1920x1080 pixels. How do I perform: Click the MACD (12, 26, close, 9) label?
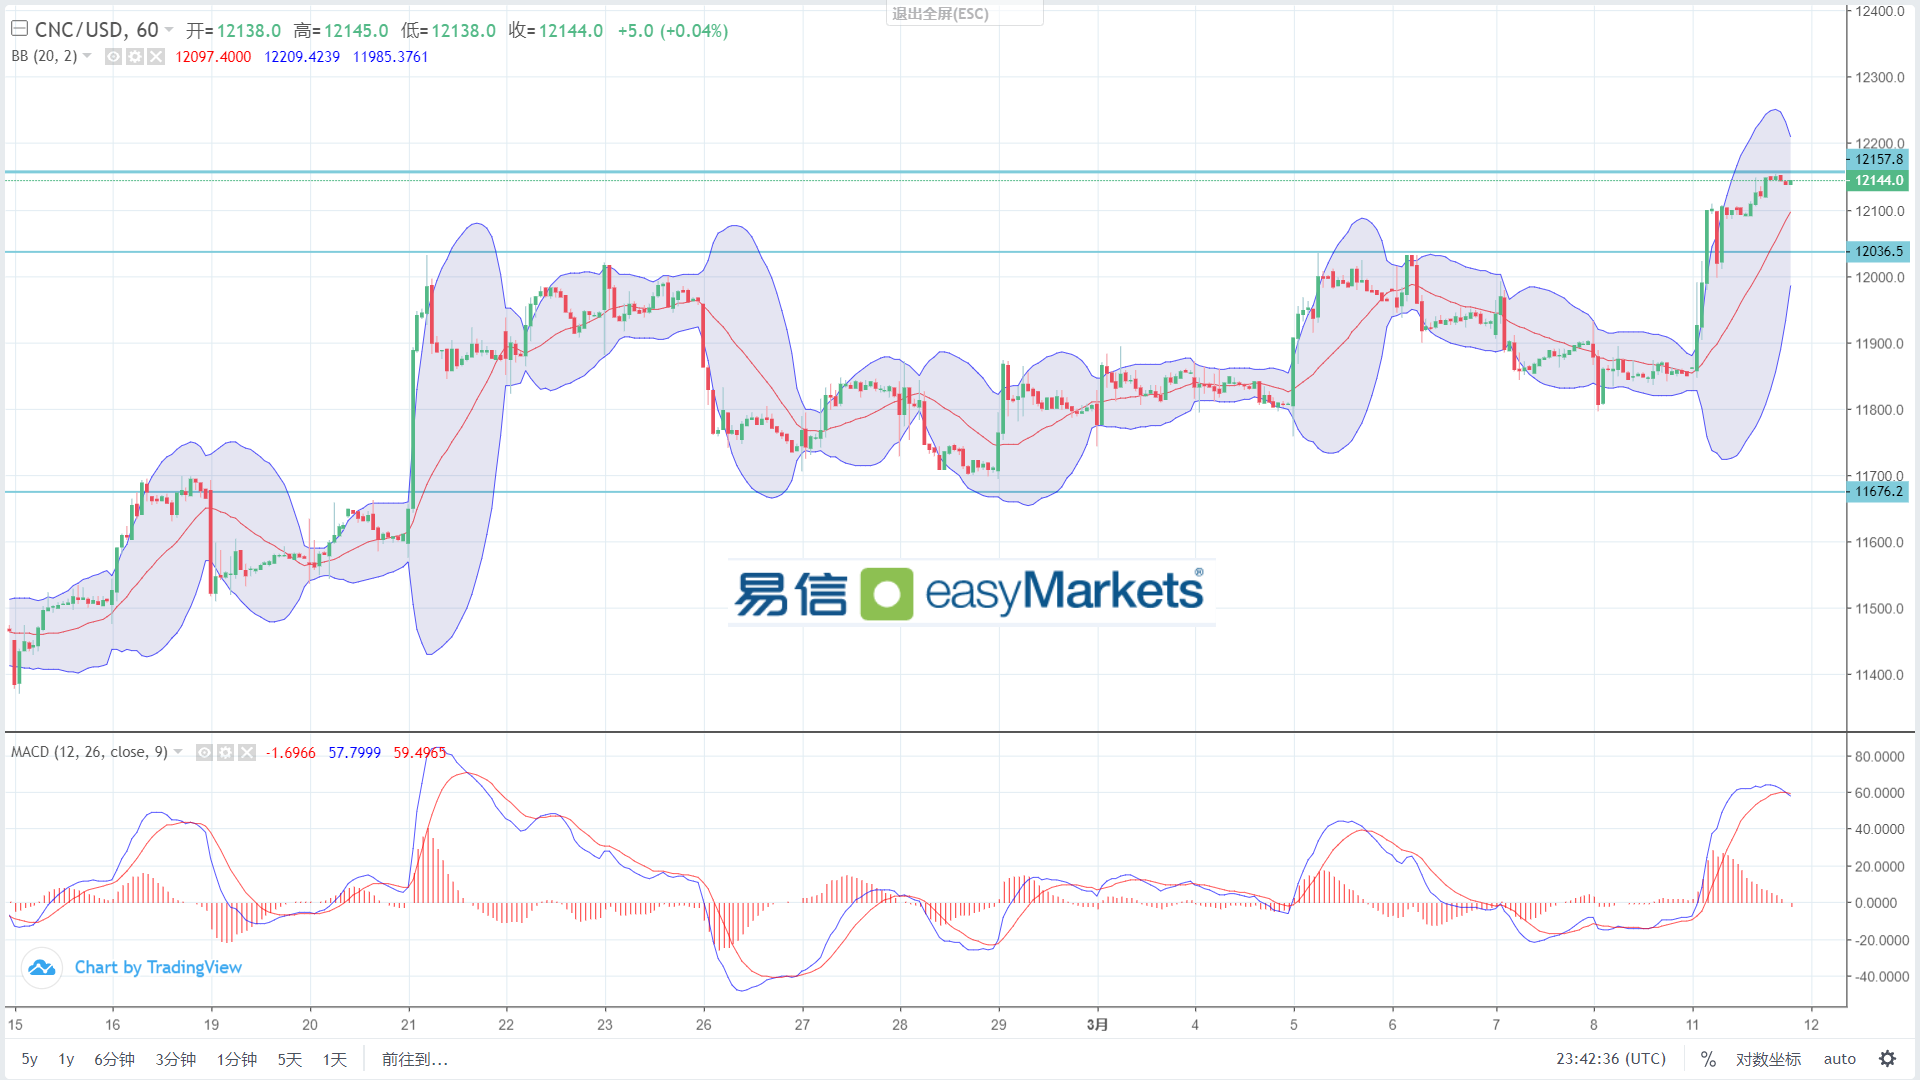click(89, 752)
